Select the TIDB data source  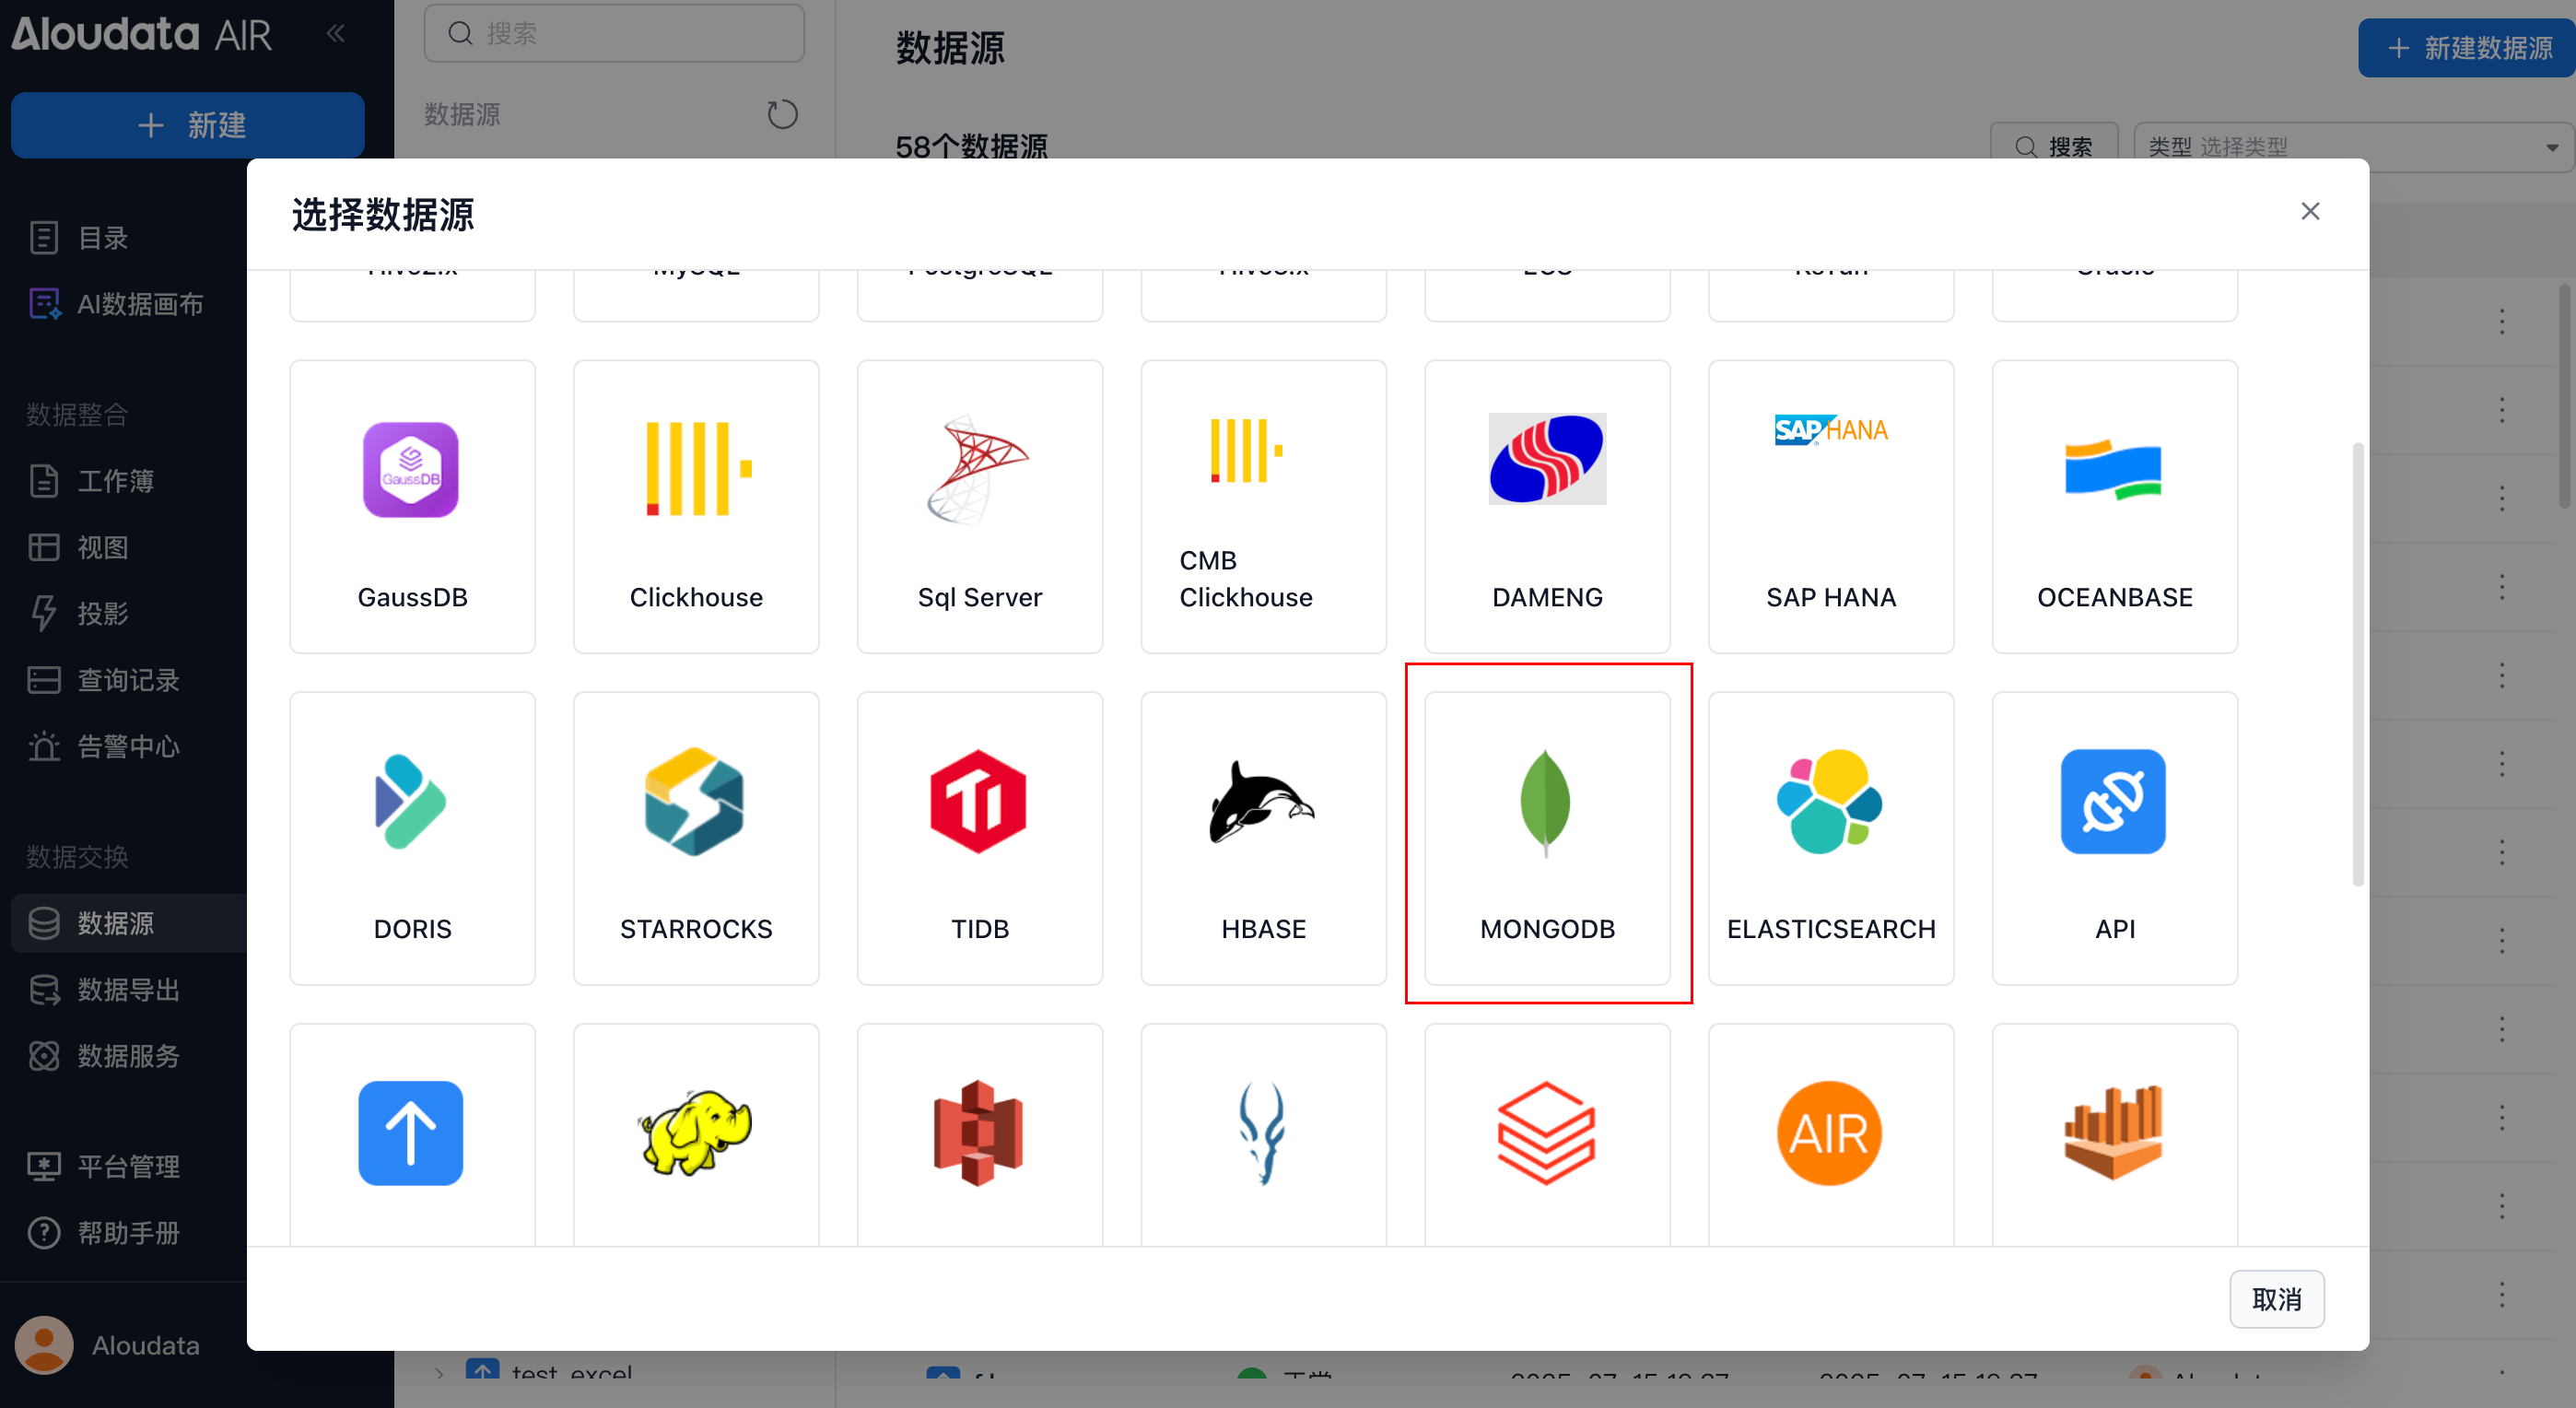coord(979,837)
